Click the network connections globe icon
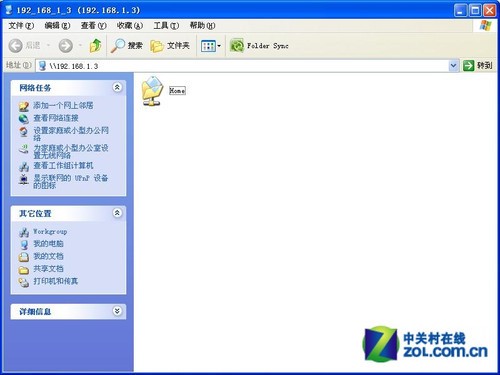Viewport: 500px width, 375px height. click(x=24, y=119)
